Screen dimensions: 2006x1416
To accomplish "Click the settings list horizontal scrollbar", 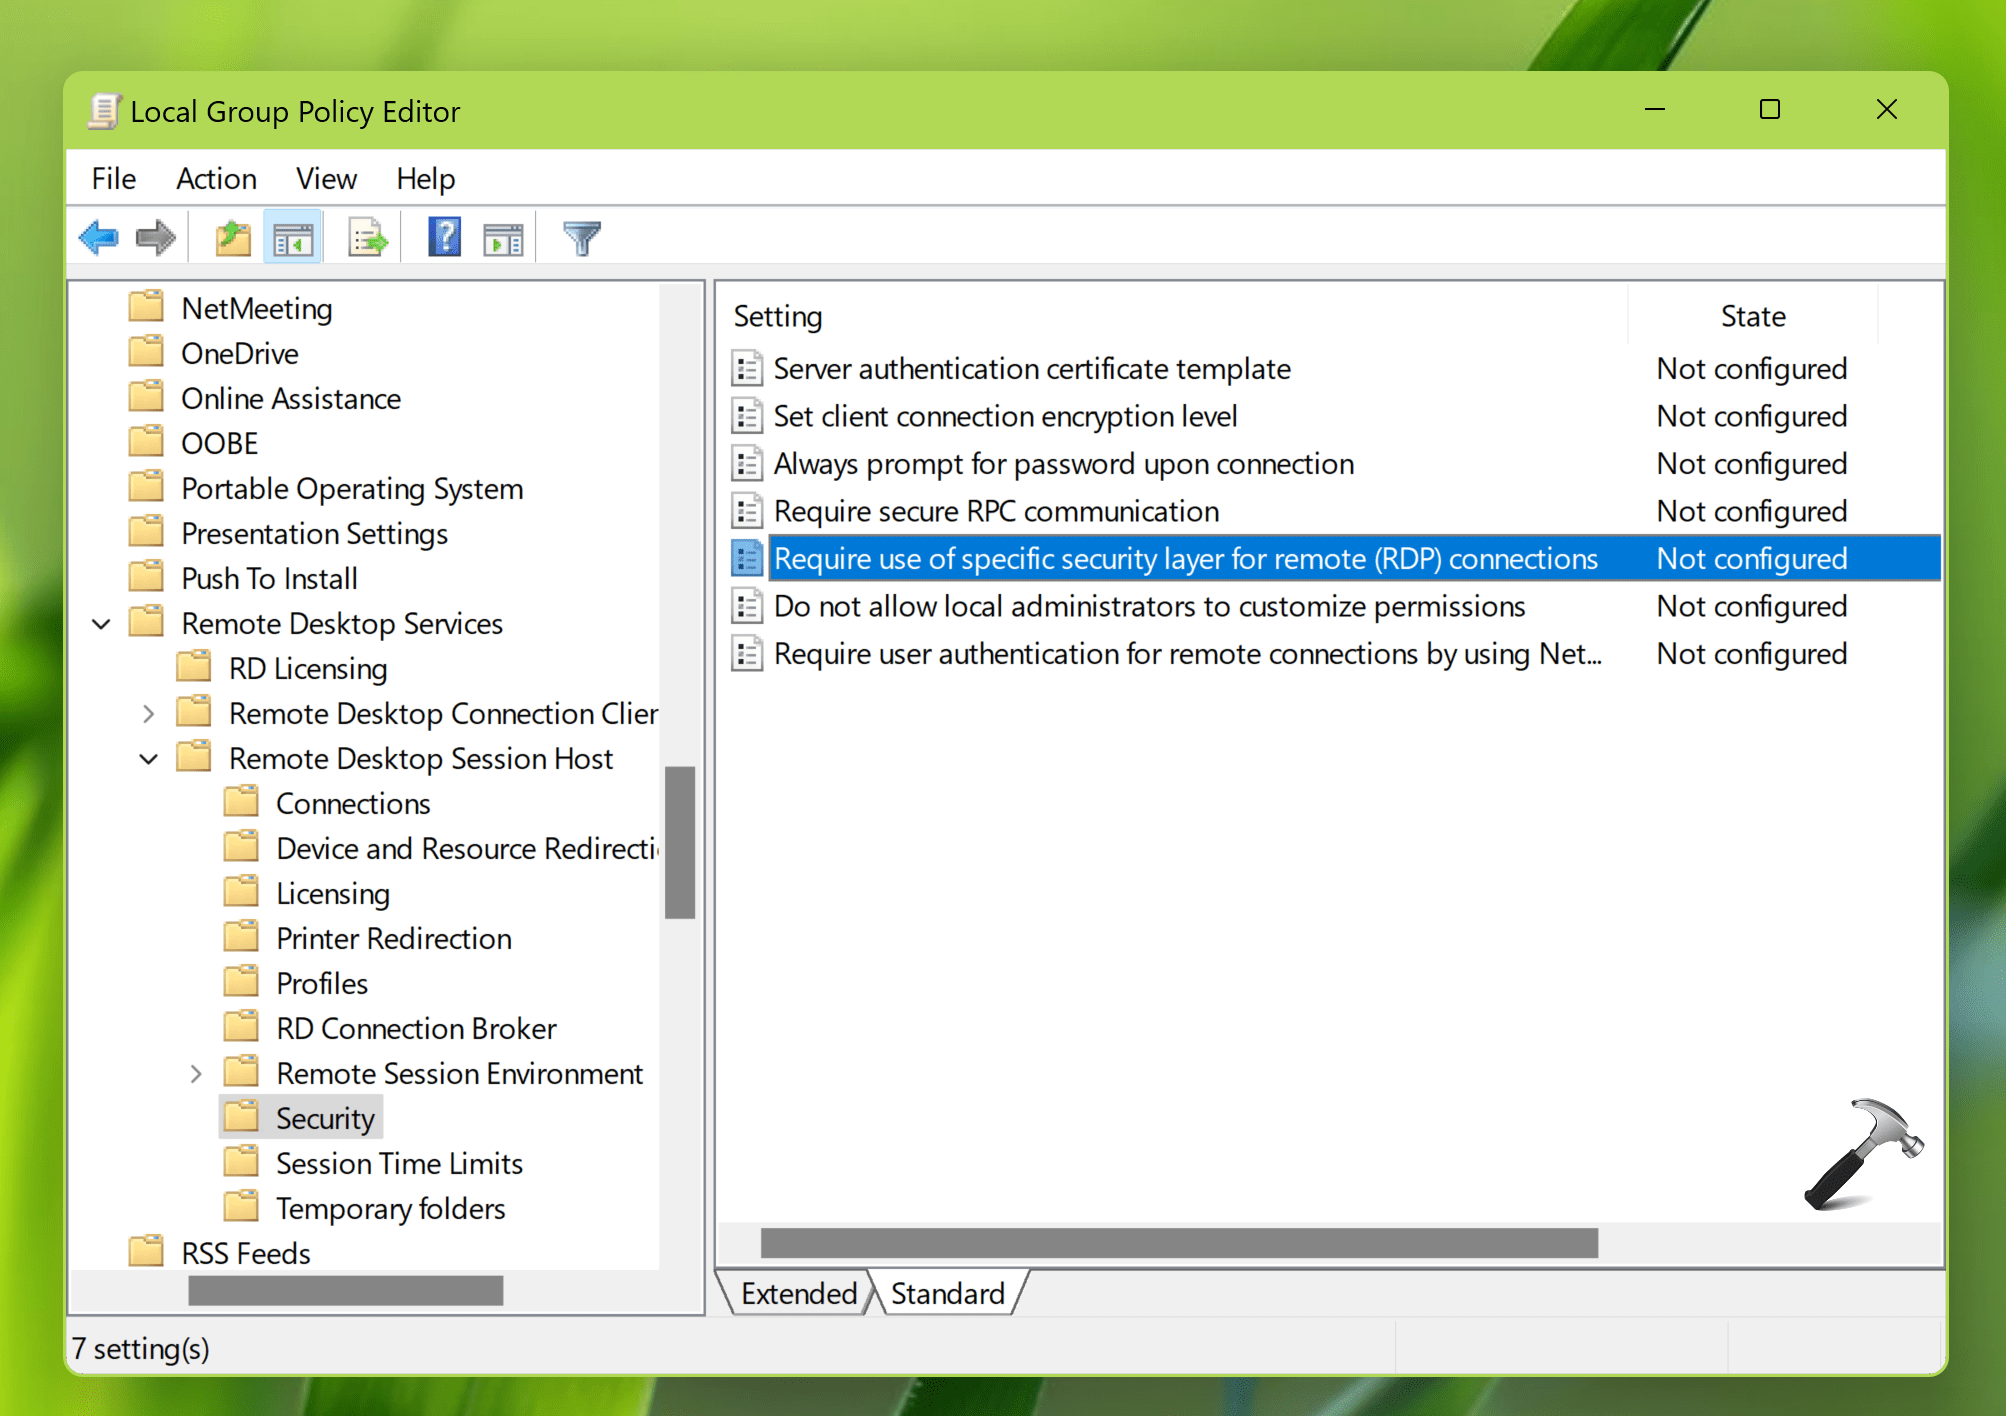I will (1178, 1243).
